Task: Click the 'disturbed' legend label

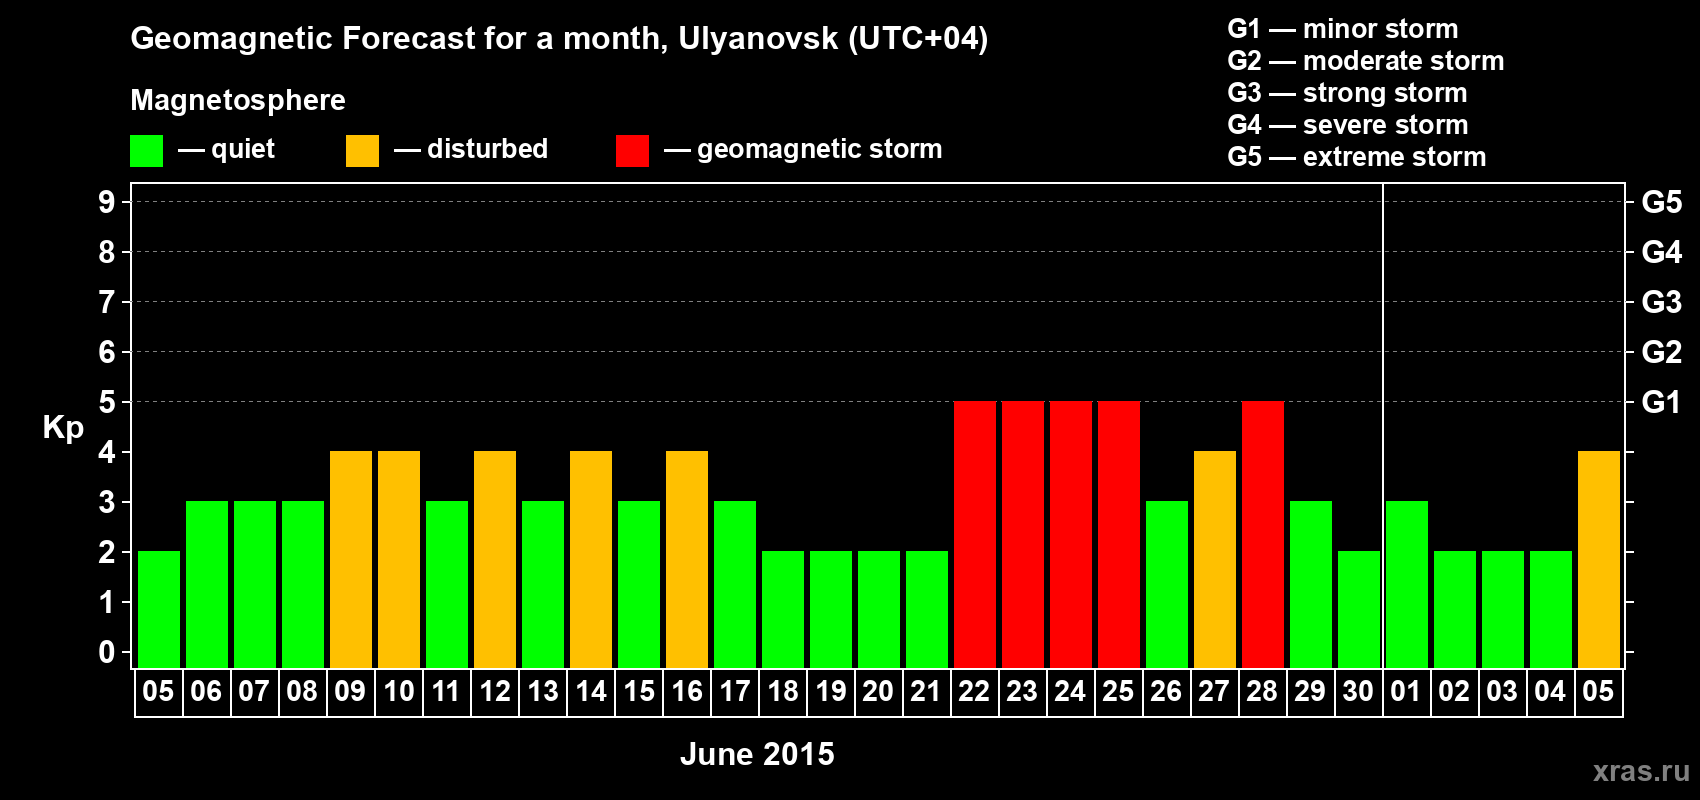Action: coord(487,149)
